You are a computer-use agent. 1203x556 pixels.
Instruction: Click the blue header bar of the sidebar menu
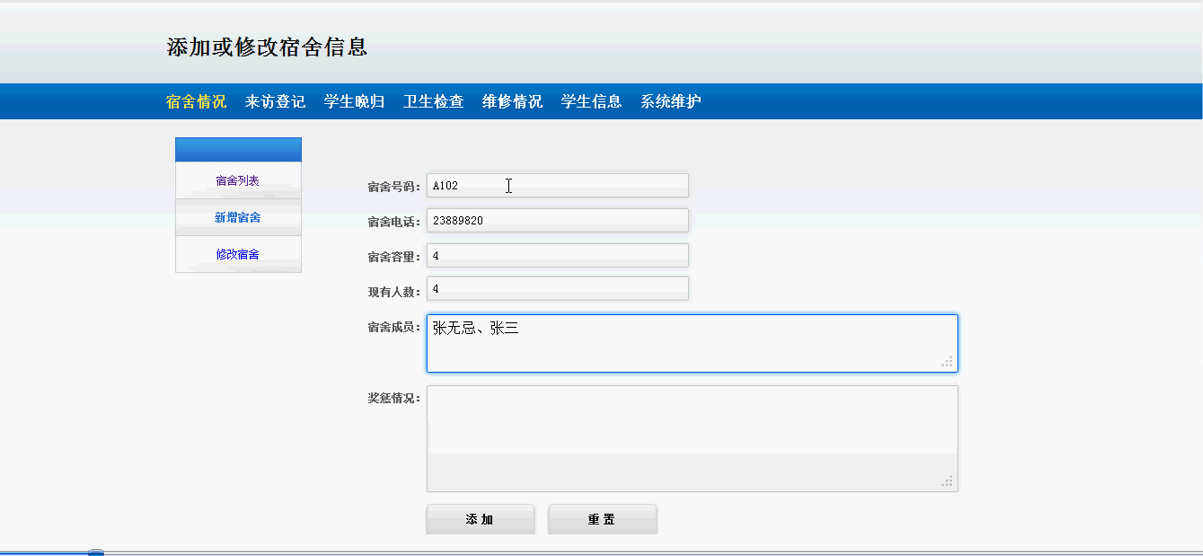pos(238,150)
